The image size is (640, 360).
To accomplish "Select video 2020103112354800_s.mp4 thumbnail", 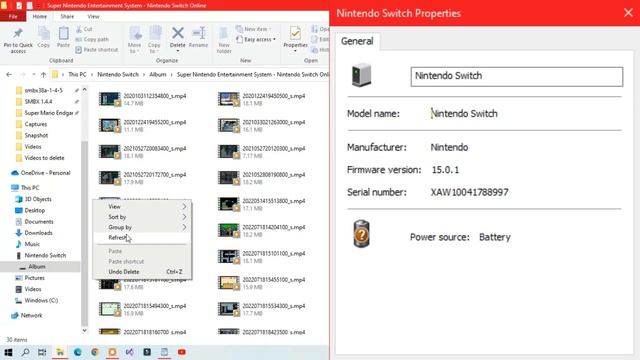I will point(110,99).
